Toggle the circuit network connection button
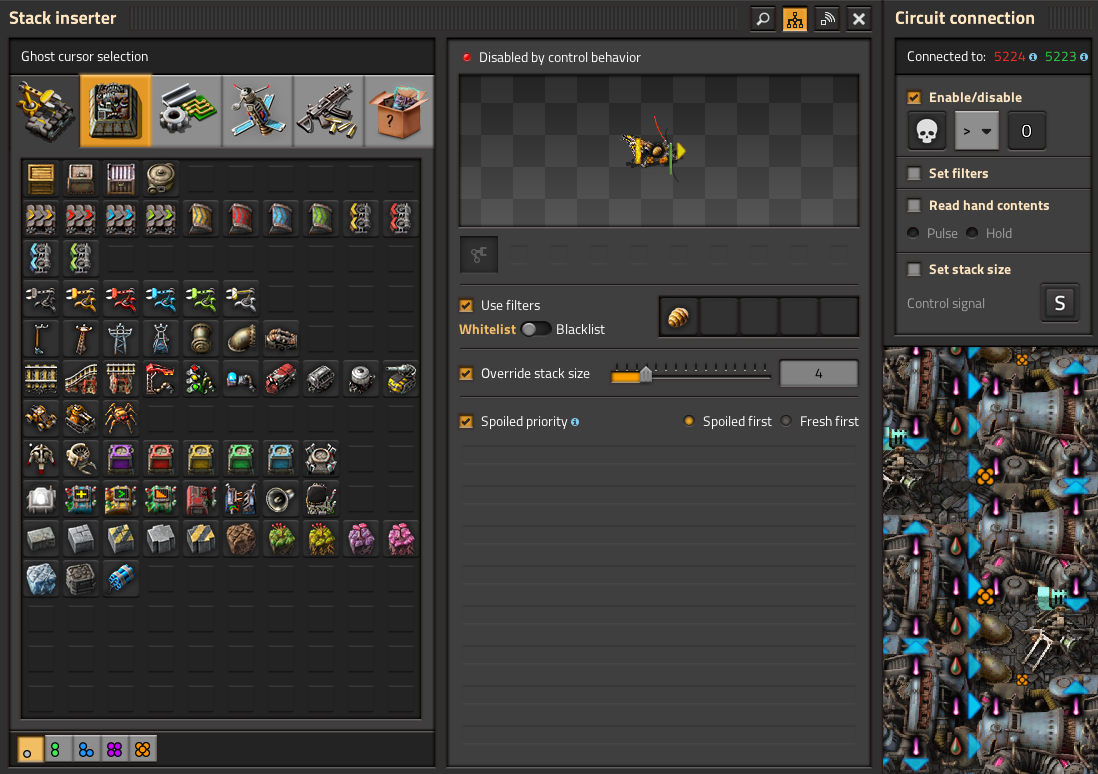 [x=795, y=19]
